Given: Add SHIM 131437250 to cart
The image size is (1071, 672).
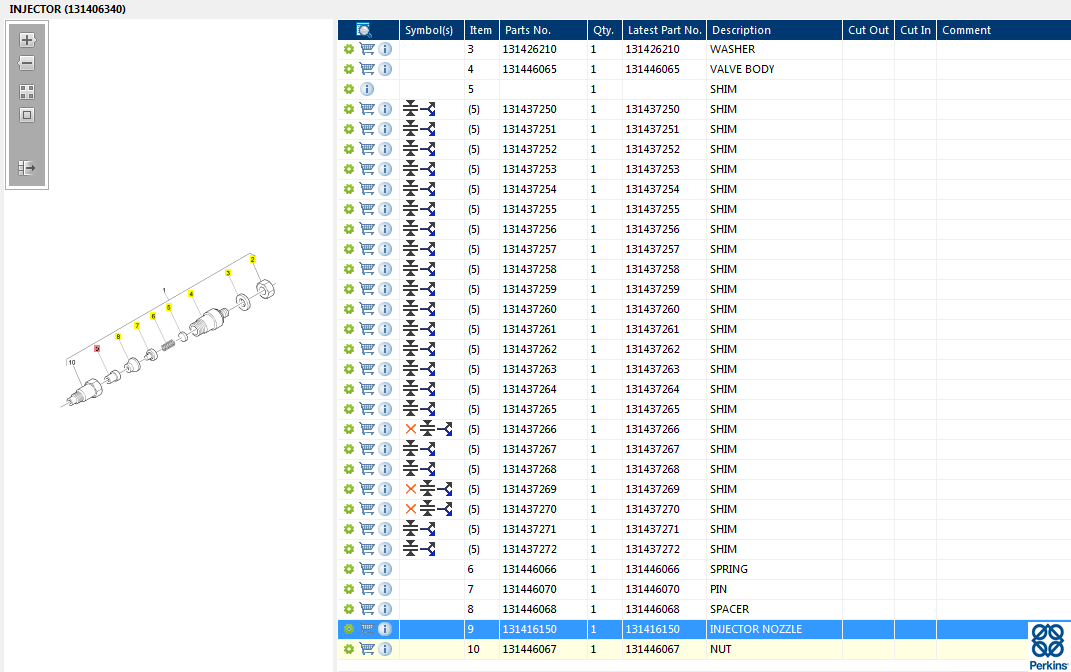Looking at the screenshot, I should (x=367, y=109).
